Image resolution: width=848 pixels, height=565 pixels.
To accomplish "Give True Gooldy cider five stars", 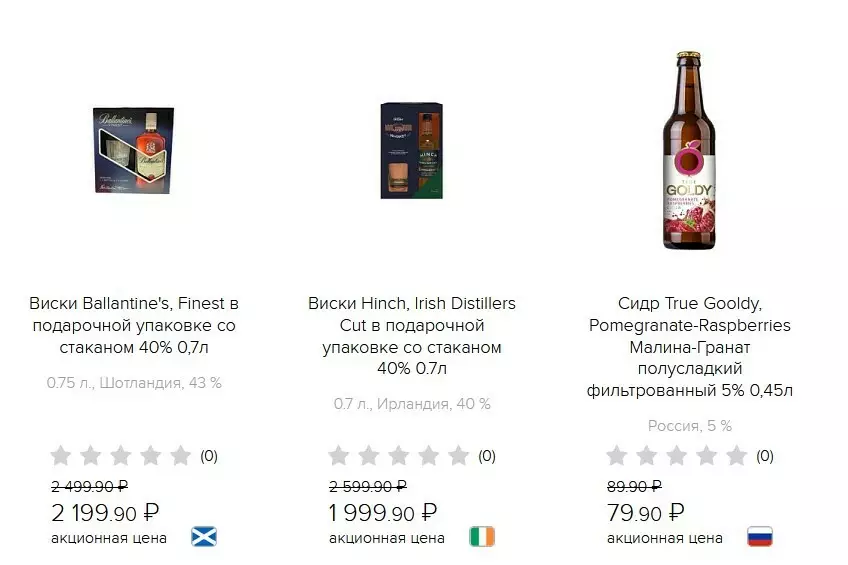I will point(737,456).
